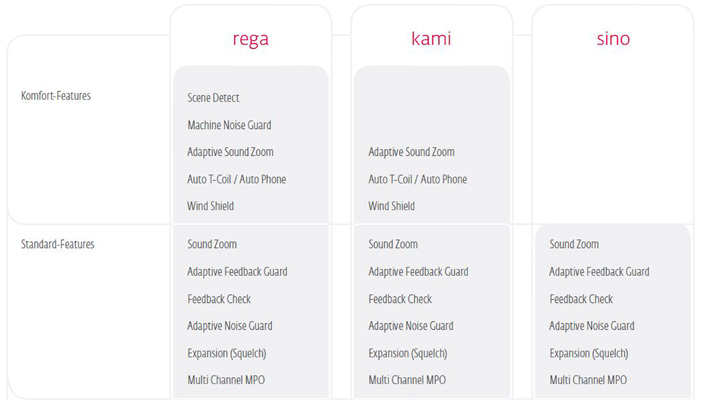Click Adaptive Feedback Guard under sino
701x400 pixels.
(x=599, y=271)
